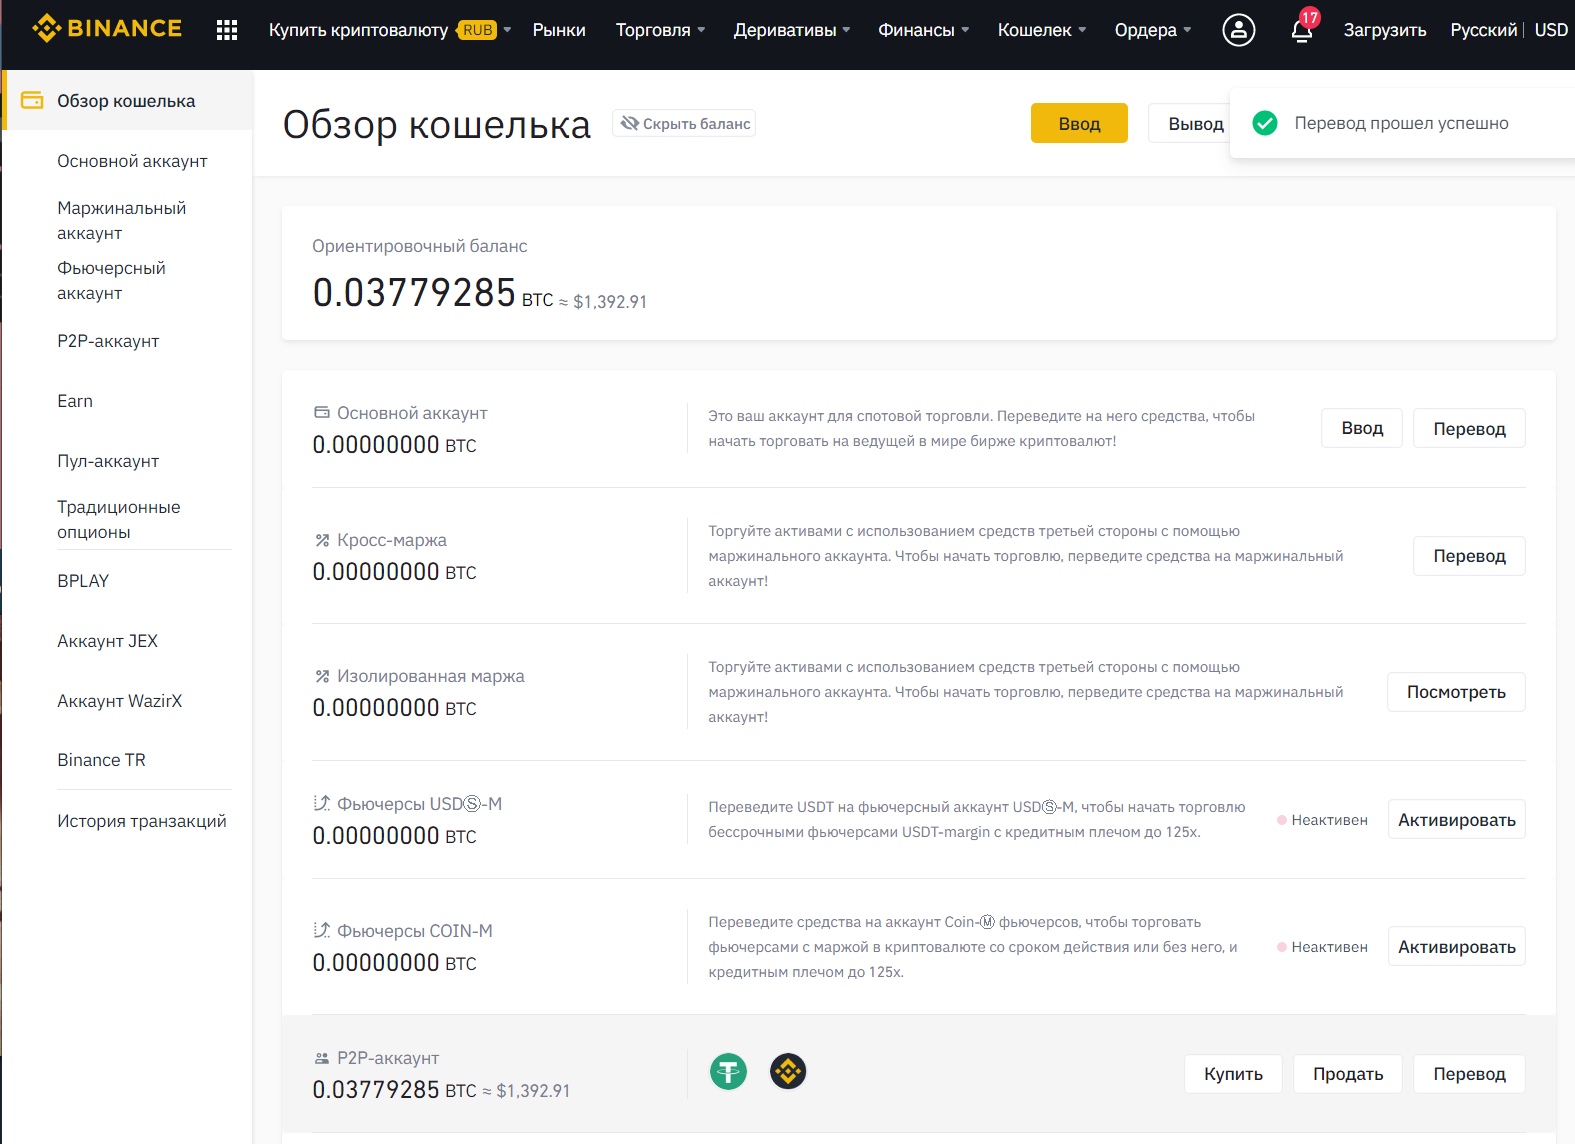
Task: Activate the Фьючерсы COIN-M account
Action: pyautogui.click(x=1457, y=946)
